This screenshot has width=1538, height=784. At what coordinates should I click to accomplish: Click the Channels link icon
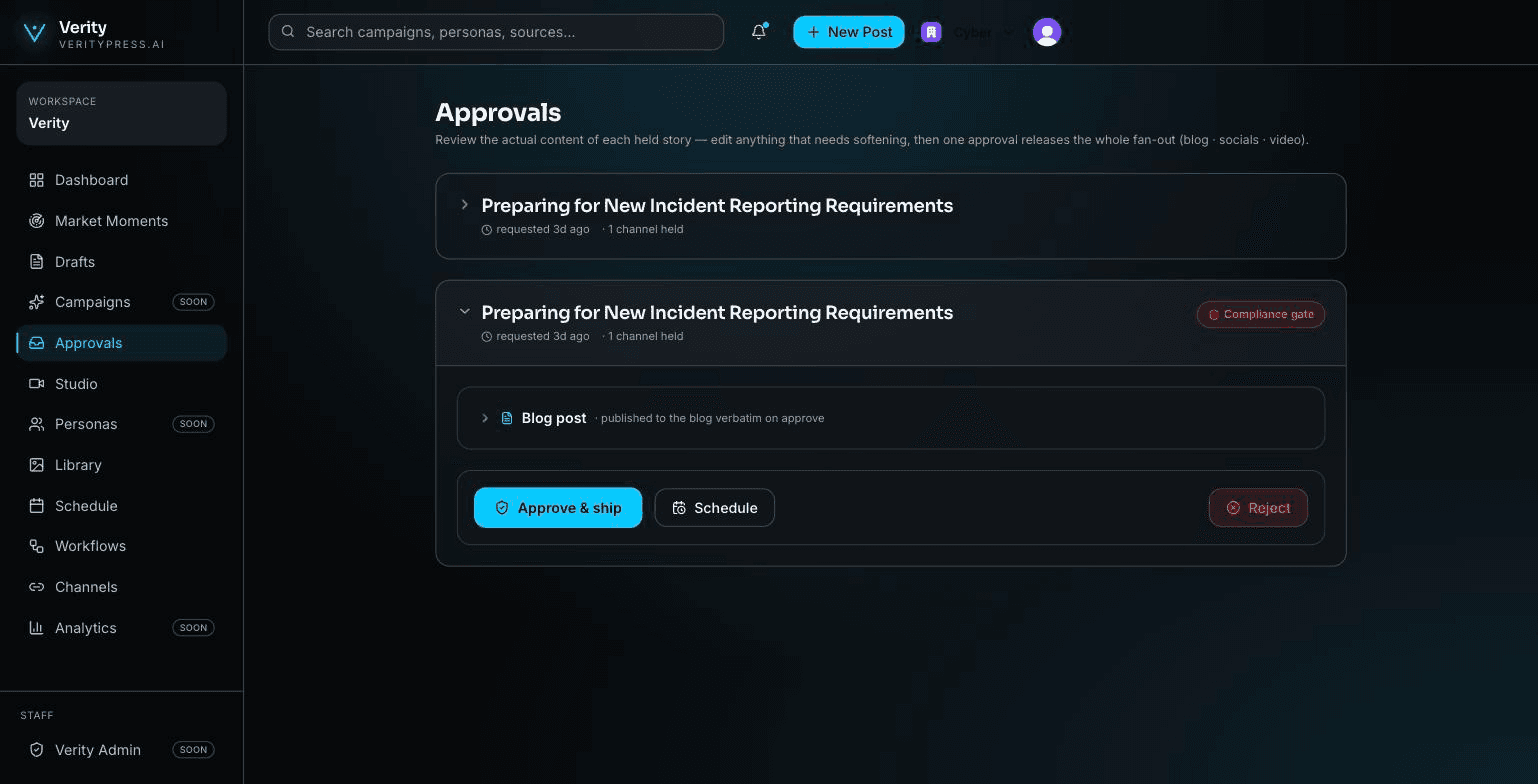(x=37, y=587)
